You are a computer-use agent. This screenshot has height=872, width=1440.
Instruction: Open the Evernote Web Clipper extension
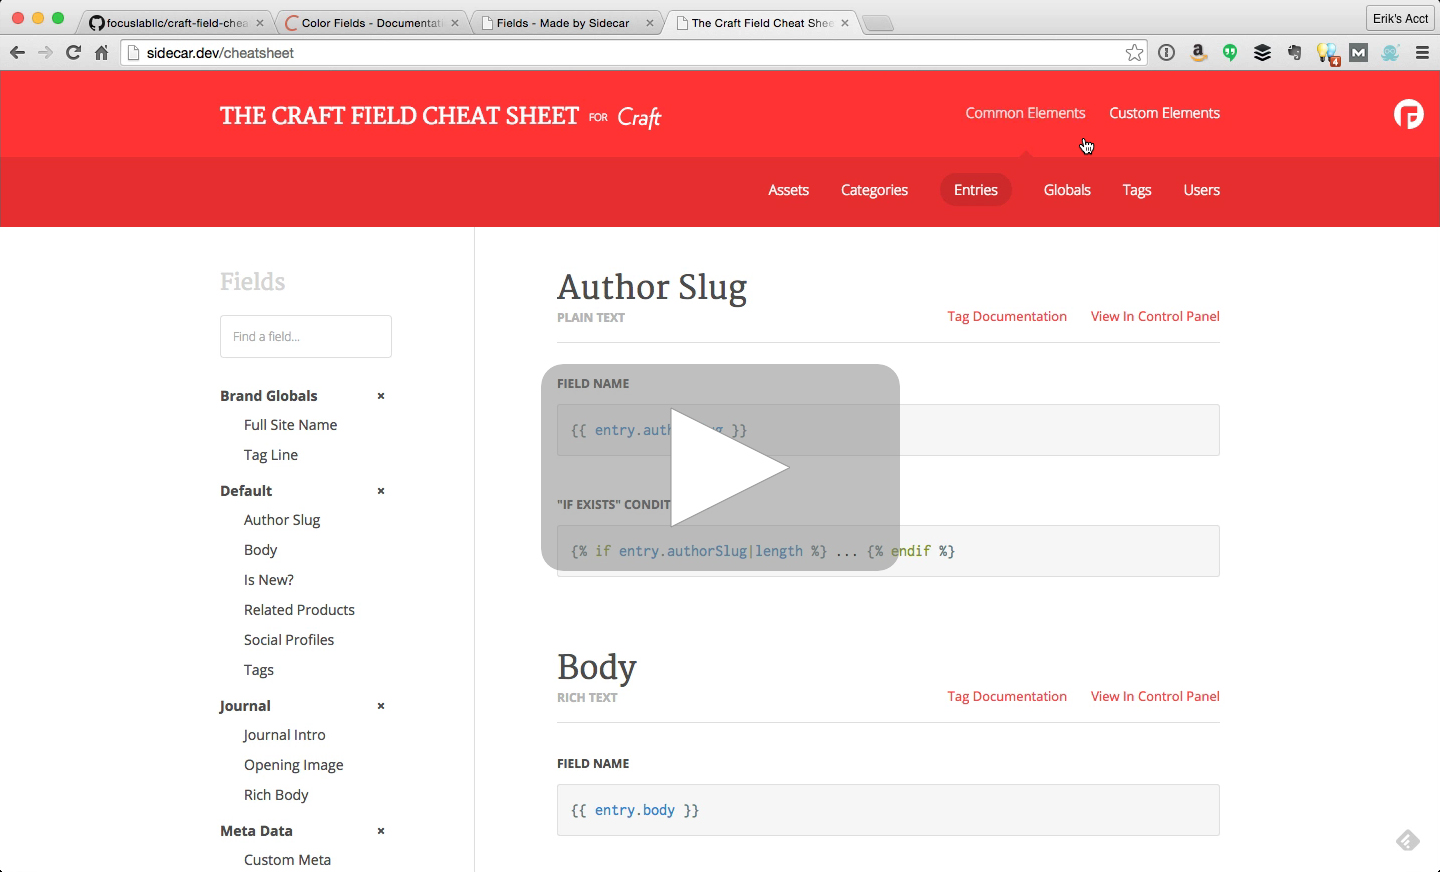[x=1294, y=52]
